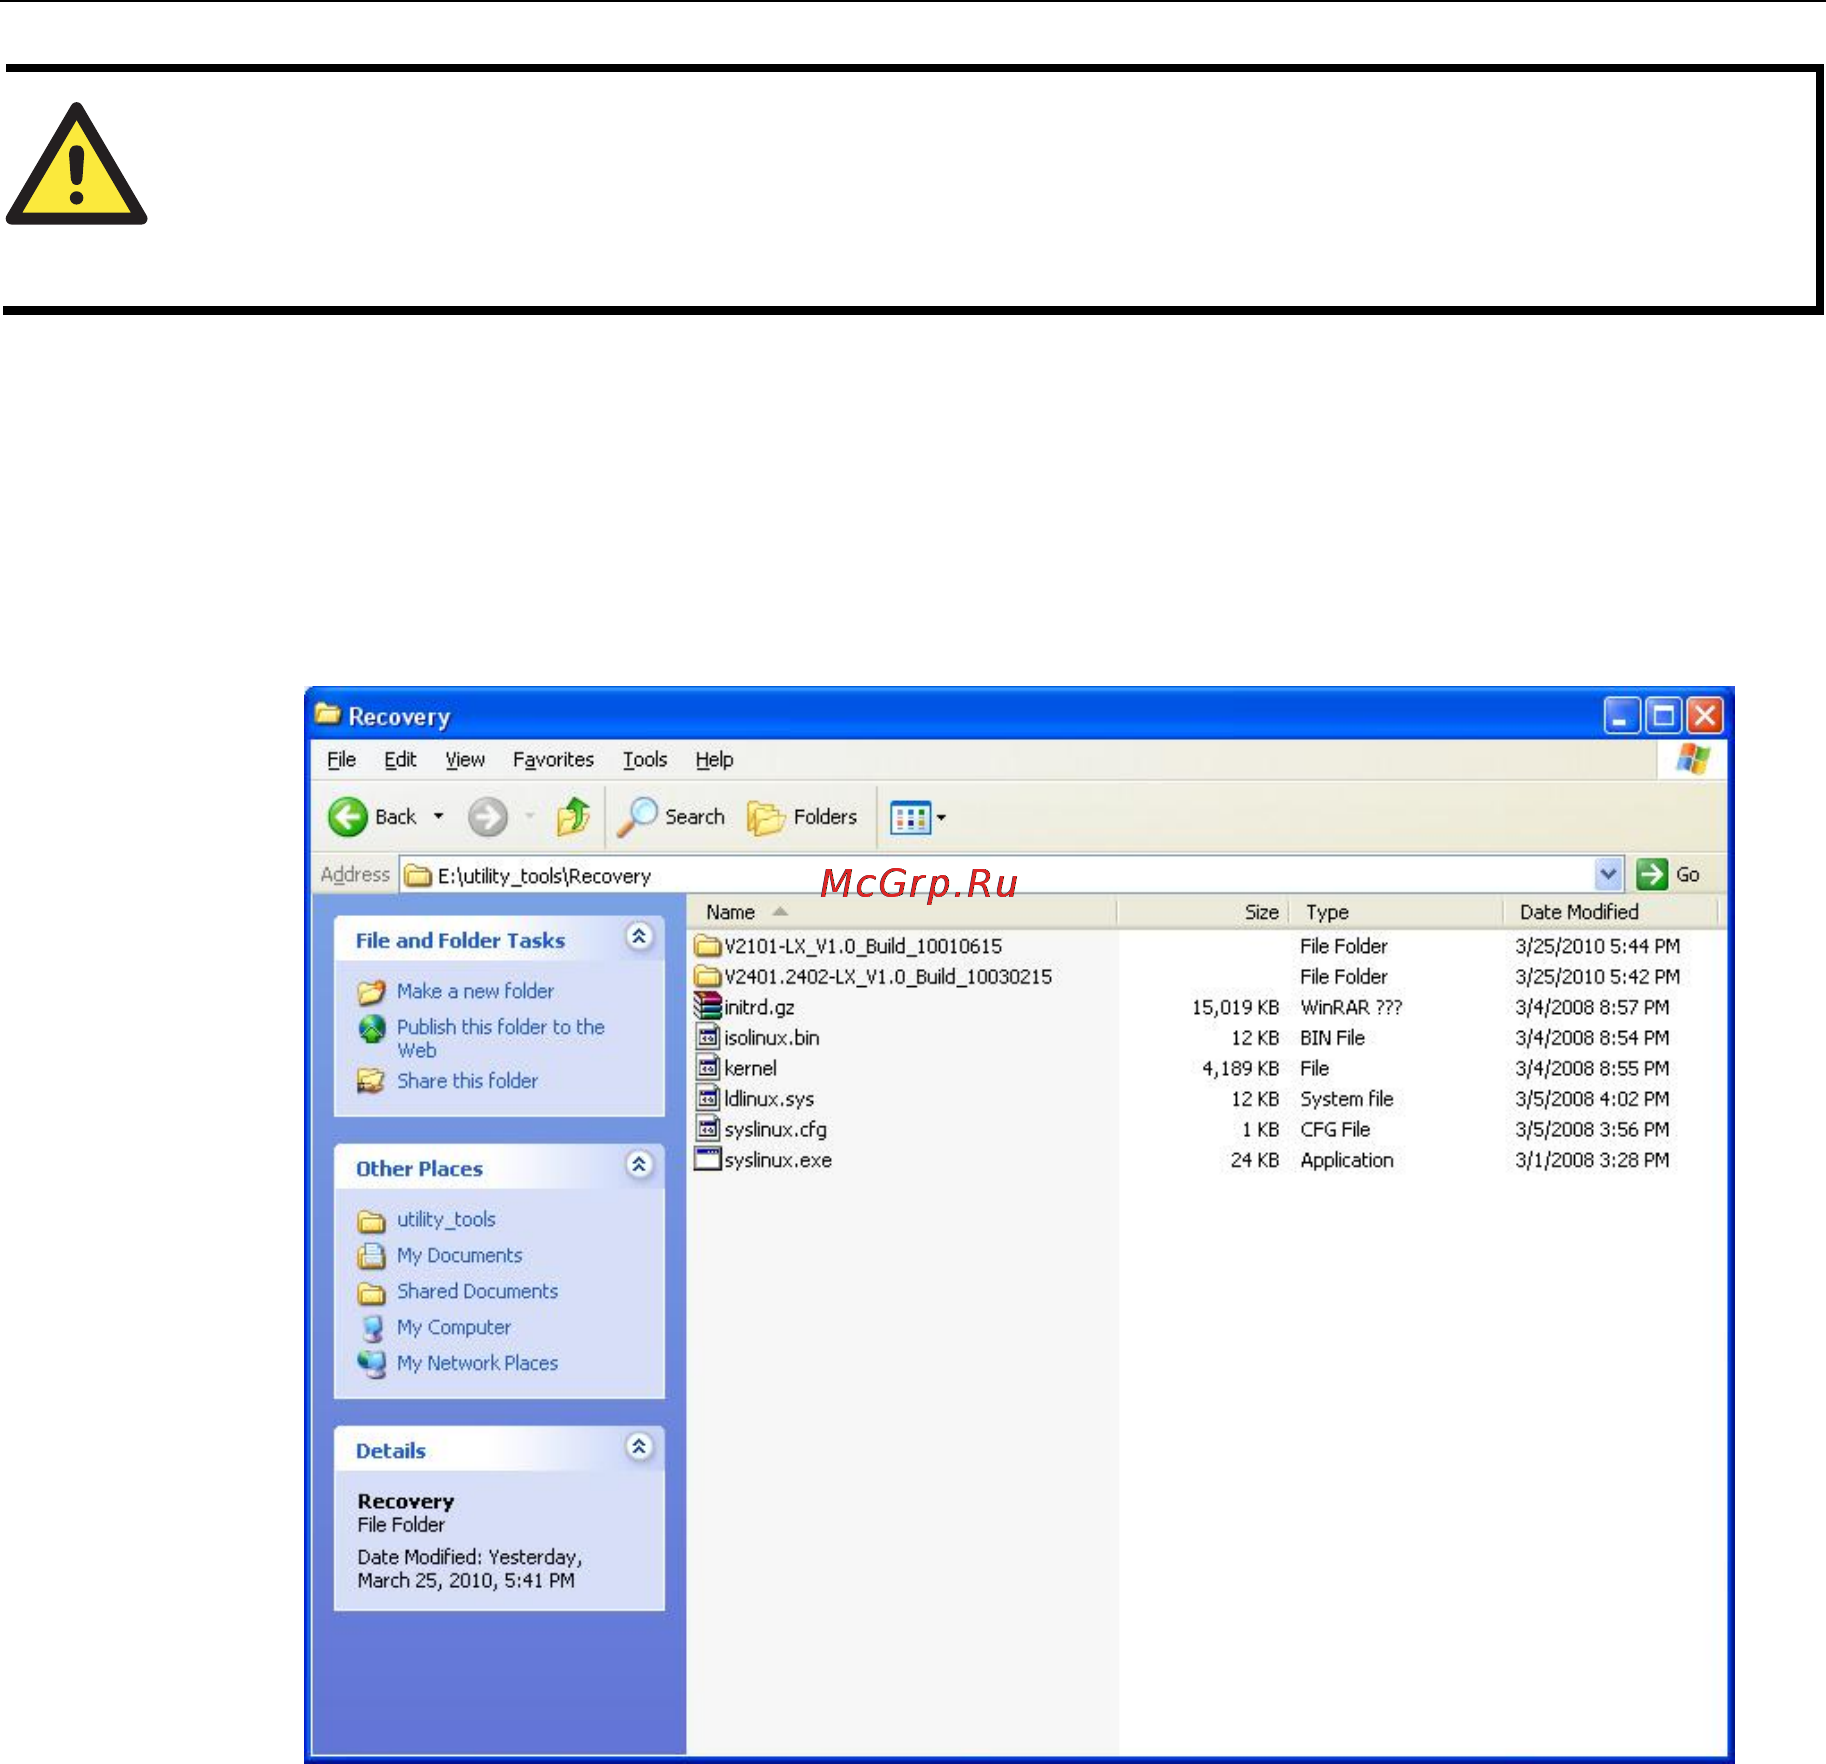The width and height of the screenshot is (1826, 1764).
Task: Minimize the Recovery window
Action: tap(1621, 716)
